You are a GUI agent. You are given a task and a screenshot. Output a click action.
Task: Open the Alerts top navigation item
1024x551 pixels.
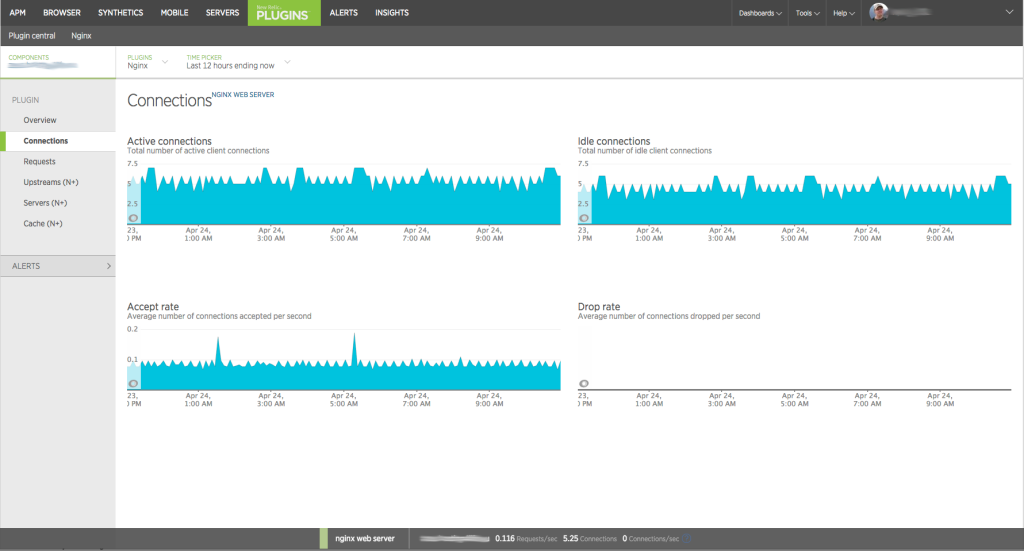click(344, 12)
